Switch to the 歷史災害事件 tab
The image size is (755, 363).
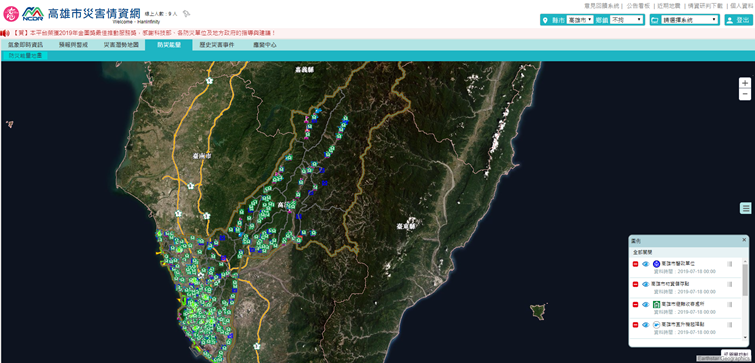point(217,45)
